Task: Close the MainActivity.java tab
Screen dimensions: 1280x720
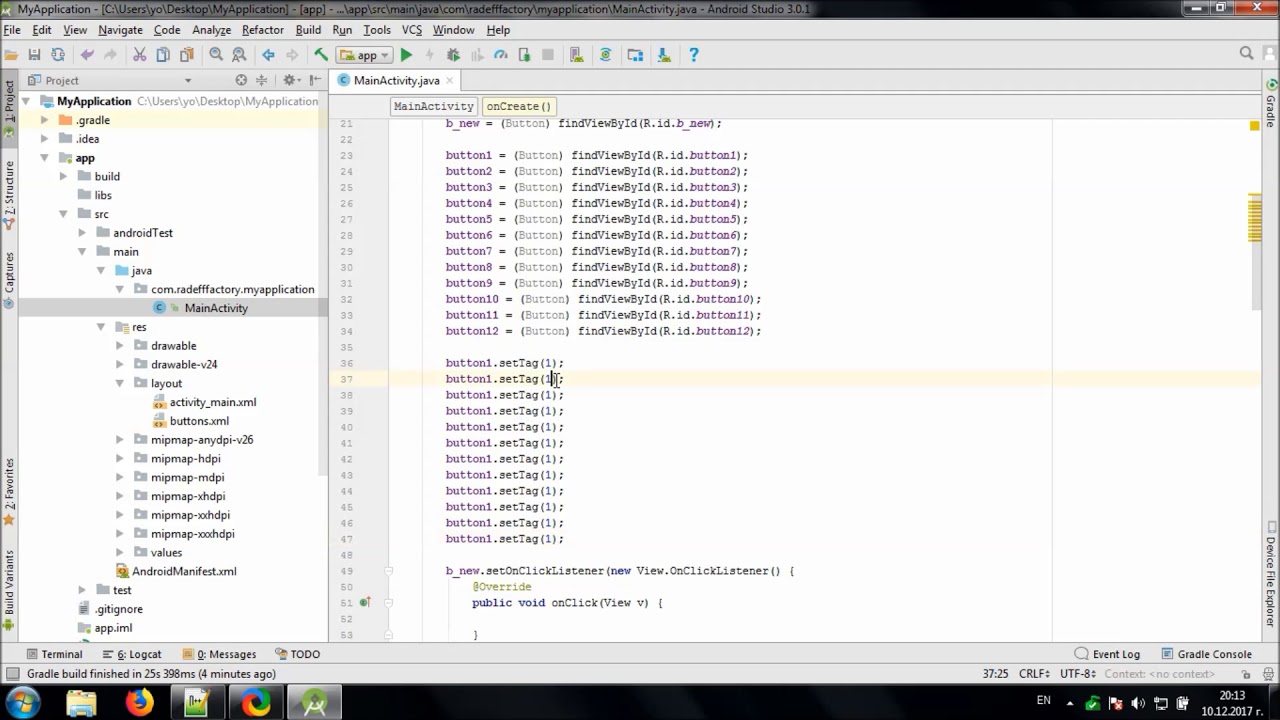Action: tap(450, 80)
